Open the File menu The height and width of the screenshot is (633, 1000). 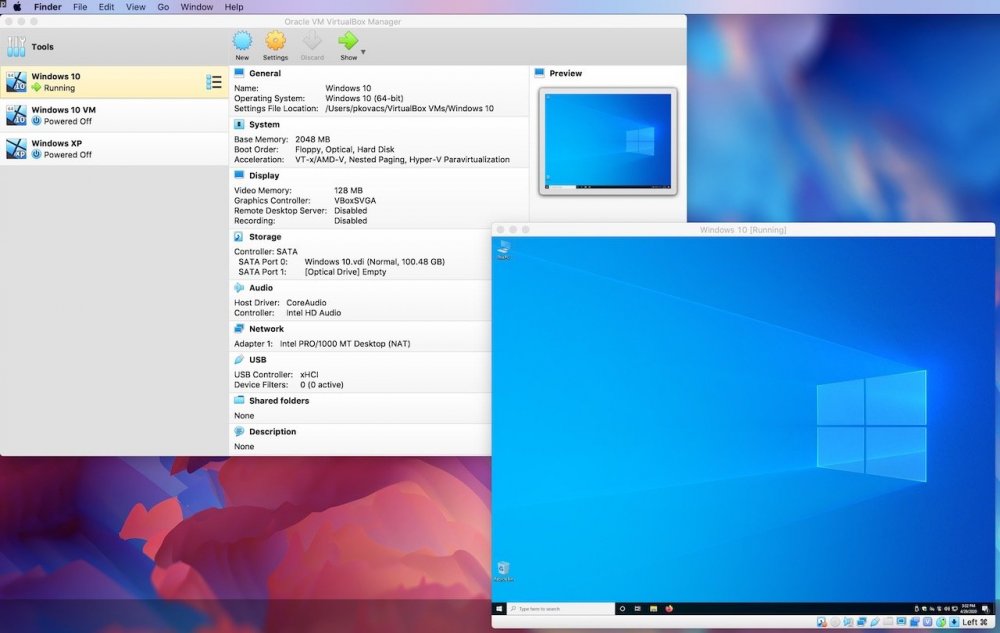point(80,7)
